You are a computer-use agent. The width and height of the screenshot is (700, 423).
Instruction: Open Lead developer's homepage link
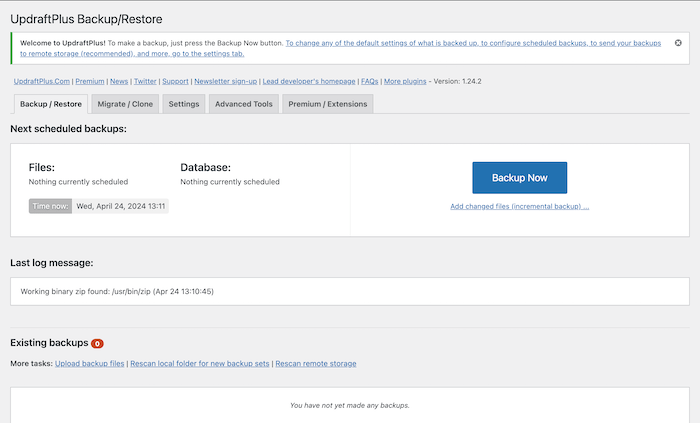(309, 81)
